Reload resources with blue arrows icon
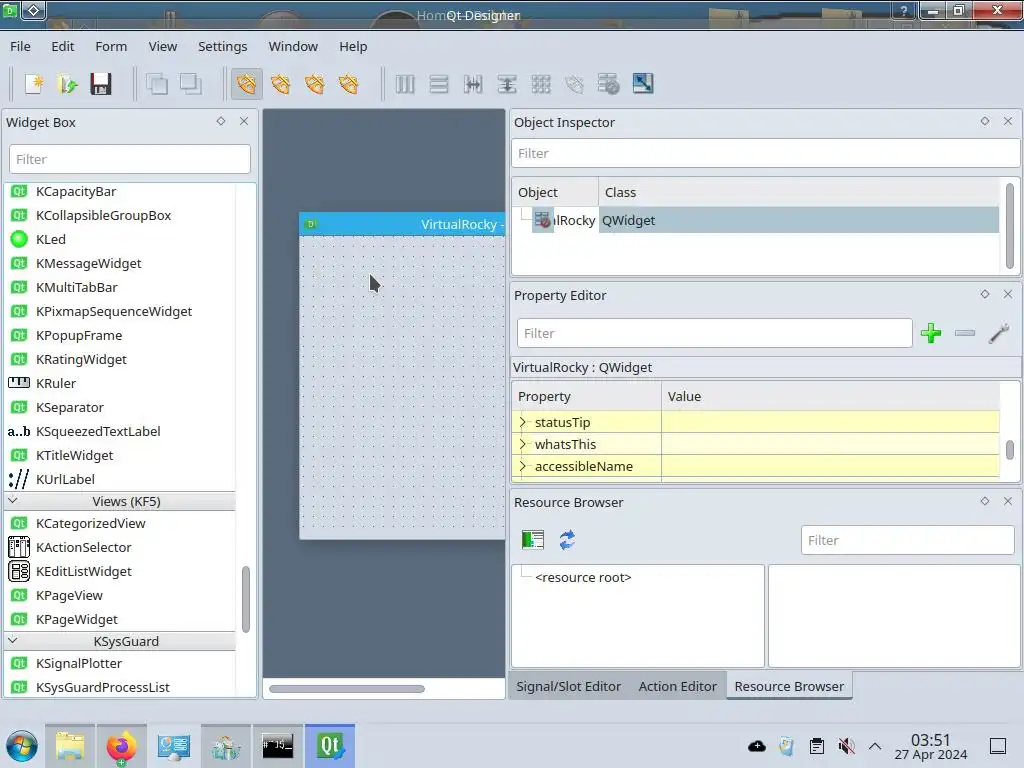 [x=567, y=540]
